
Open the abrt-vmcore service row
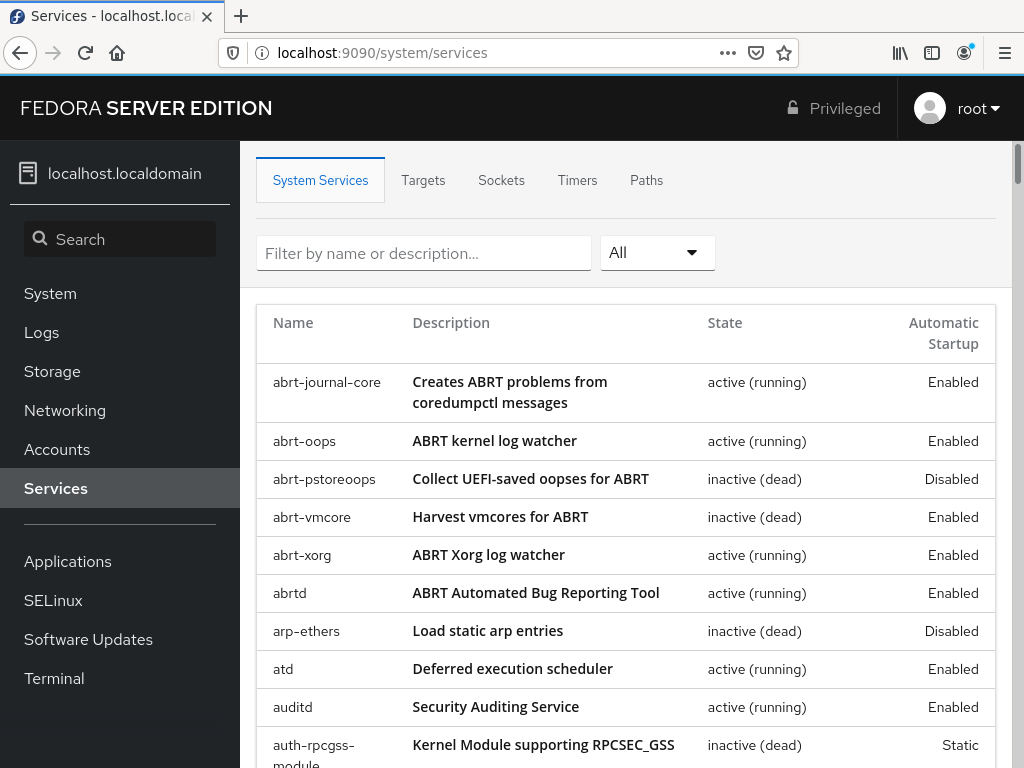tap(626, 517)
